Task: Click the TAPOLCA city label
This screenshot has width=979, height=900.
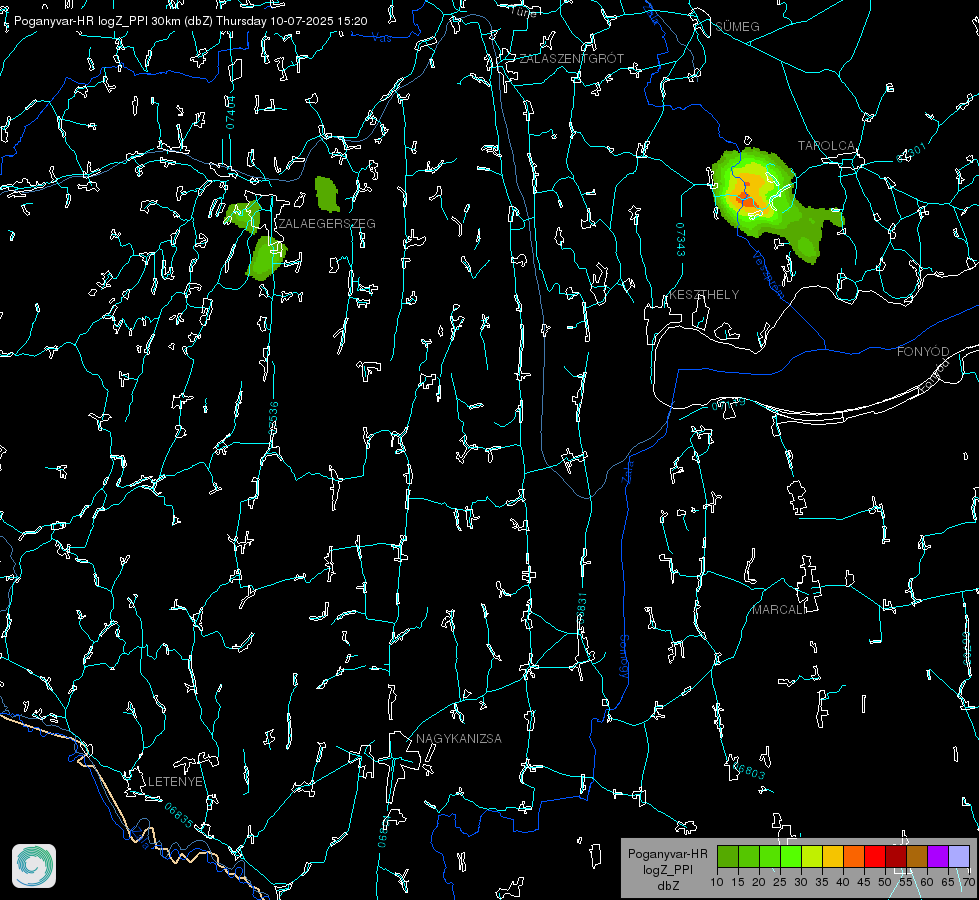Action: (x=826, y=146)
